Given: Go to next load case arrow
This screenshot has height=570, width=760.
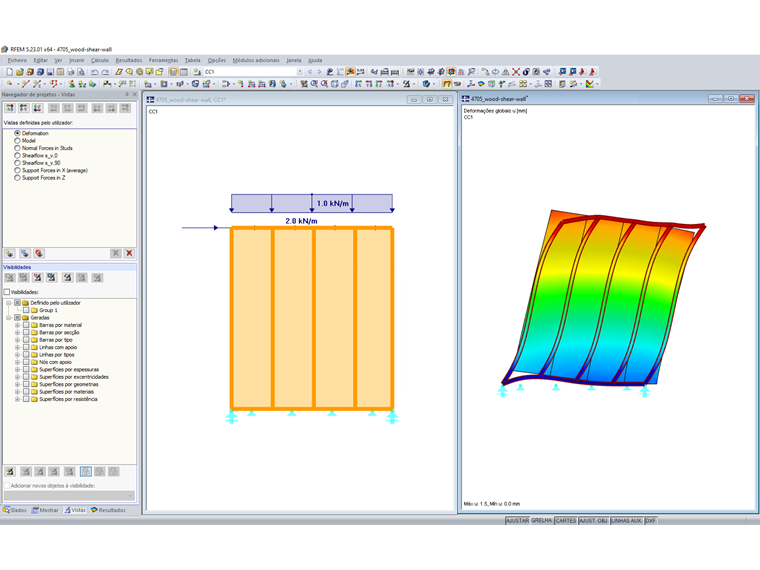Looking at the screenshot, I should pyautogui.click(x=319, y=72).
